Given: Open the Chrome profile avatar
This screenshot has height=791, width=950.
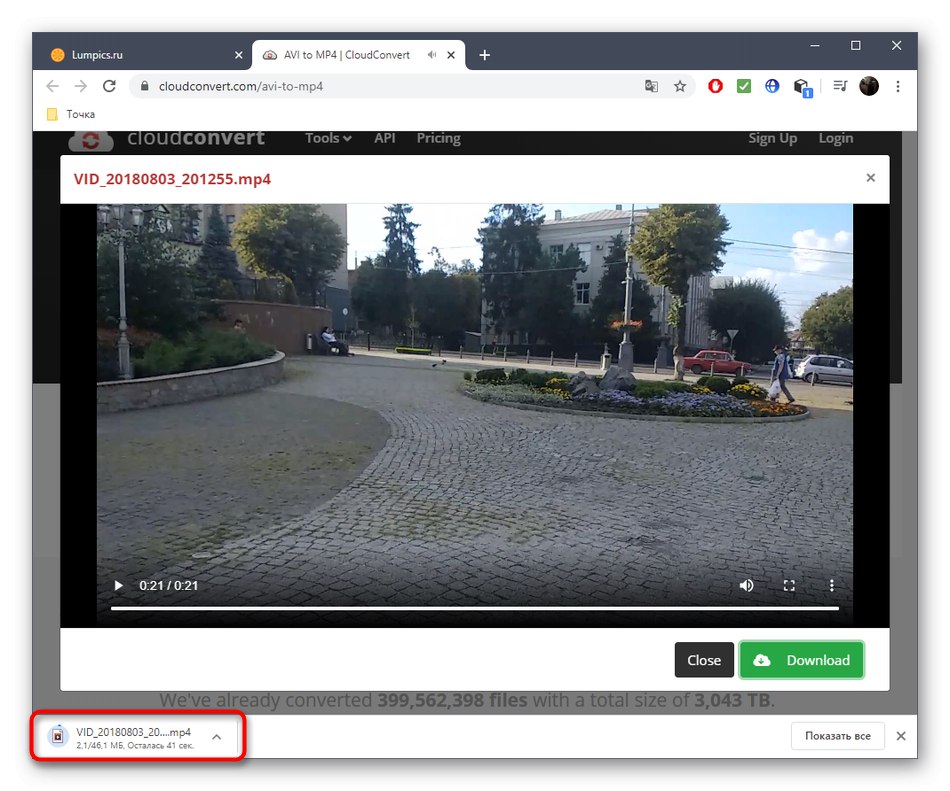Looking at the screenshot, I should 869,86.
